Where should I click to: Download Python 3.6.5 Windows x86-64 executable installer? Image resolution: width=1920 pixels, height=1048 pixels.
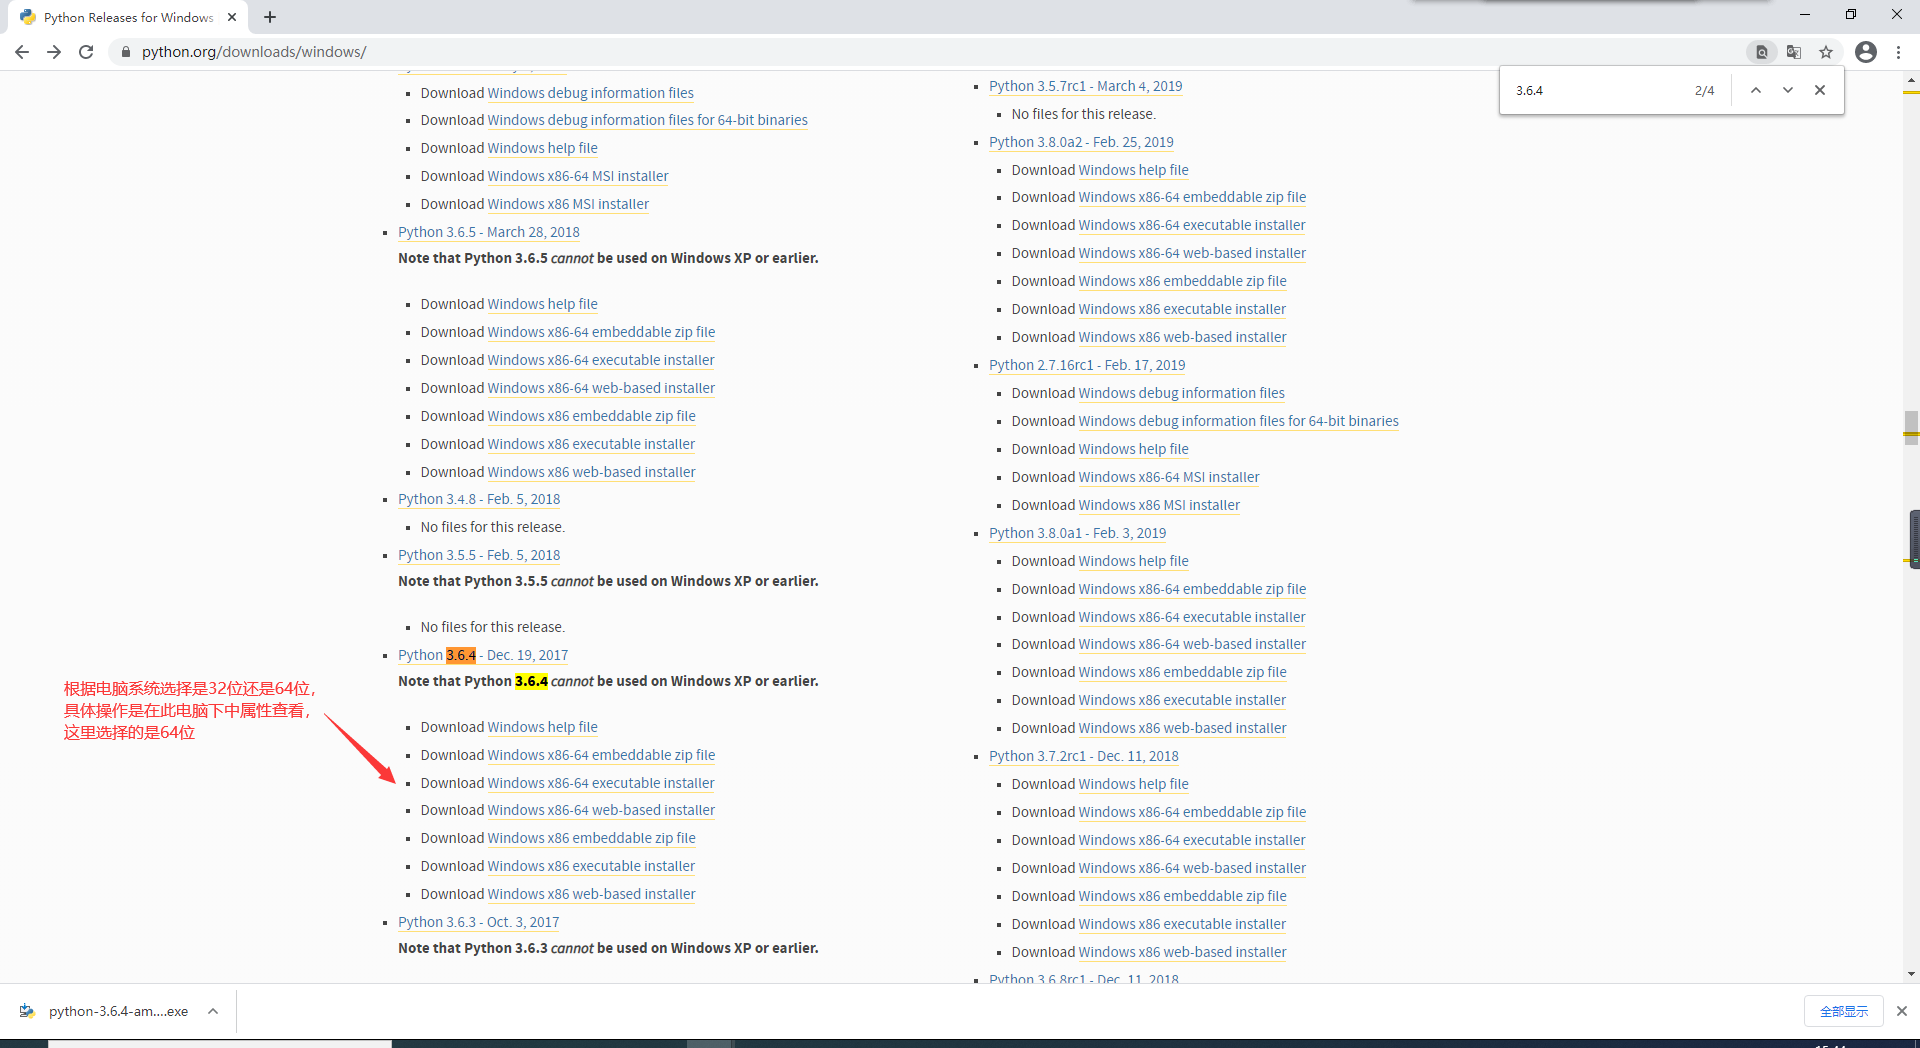click(x=600, y=360)
